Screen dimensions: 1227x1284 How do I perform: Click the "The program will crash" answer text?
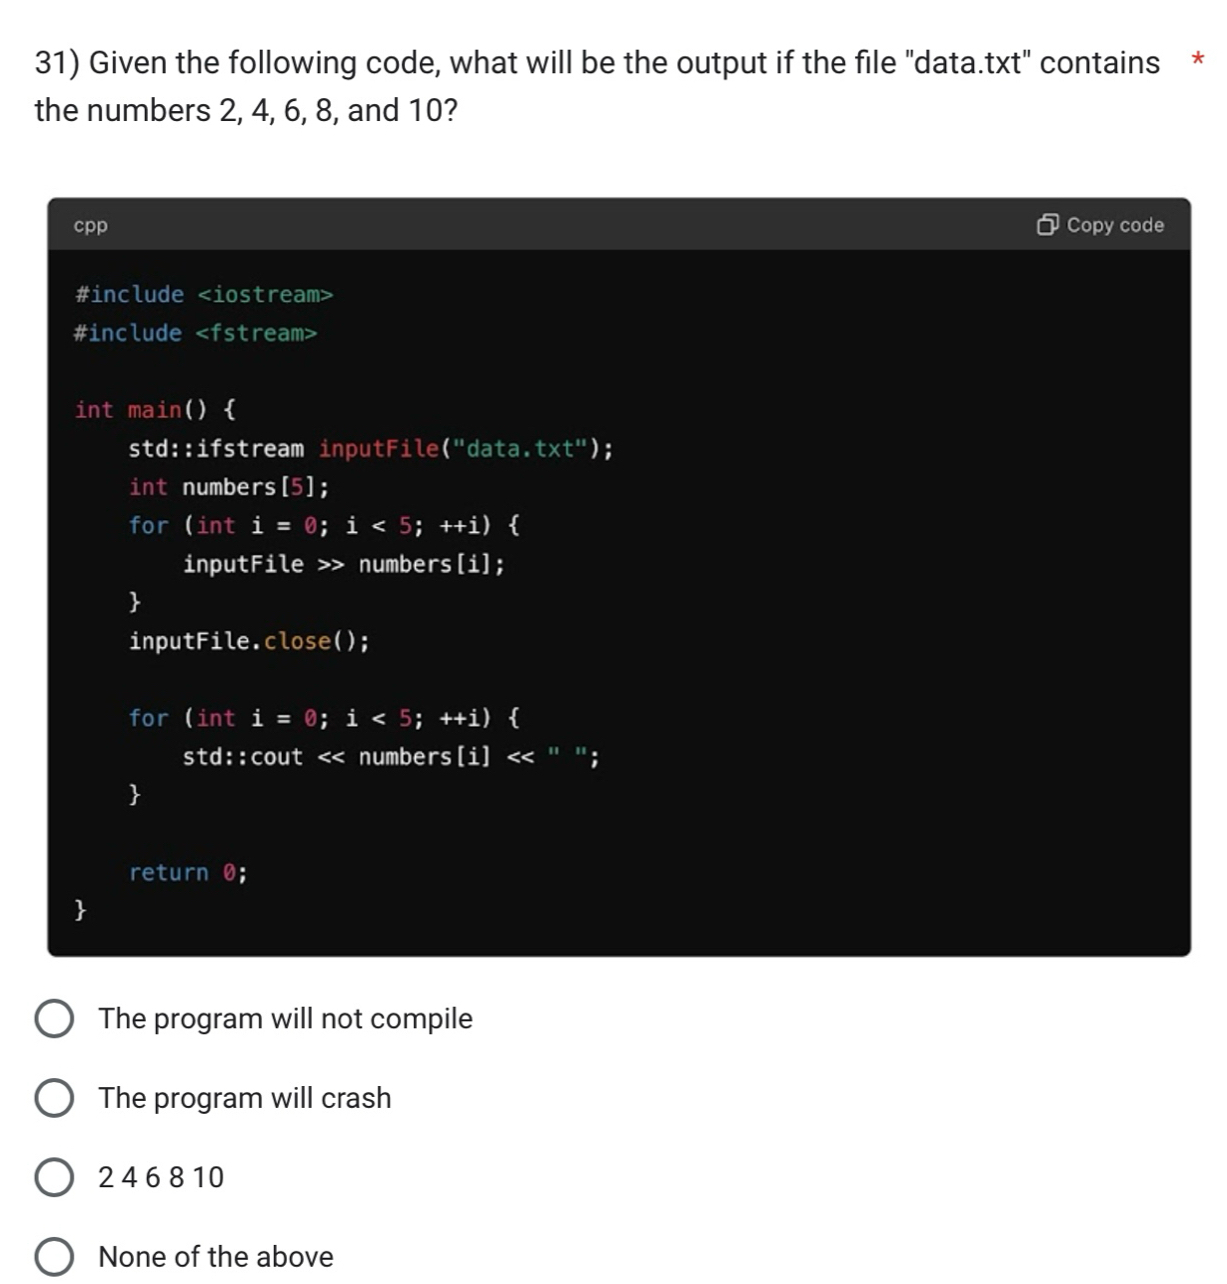[245, 1098]
